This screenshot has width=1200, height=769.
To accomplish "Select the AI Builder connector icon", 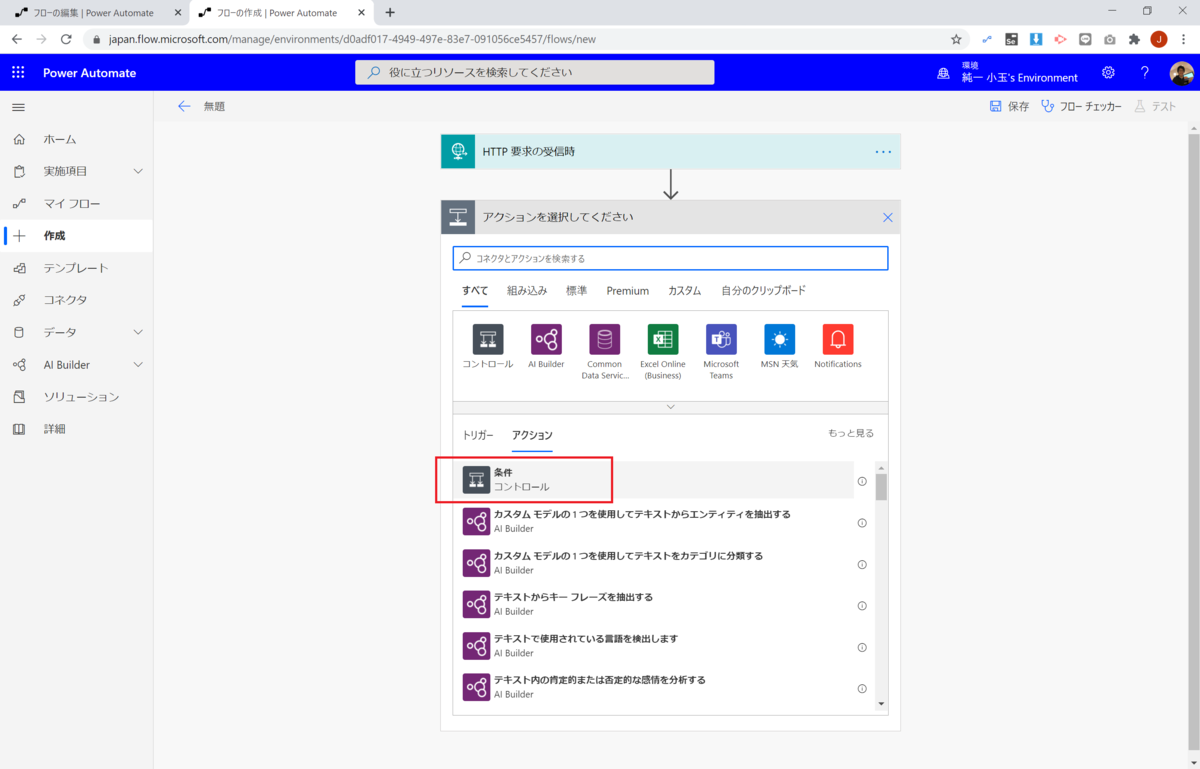I will click(x=546, y=340).
